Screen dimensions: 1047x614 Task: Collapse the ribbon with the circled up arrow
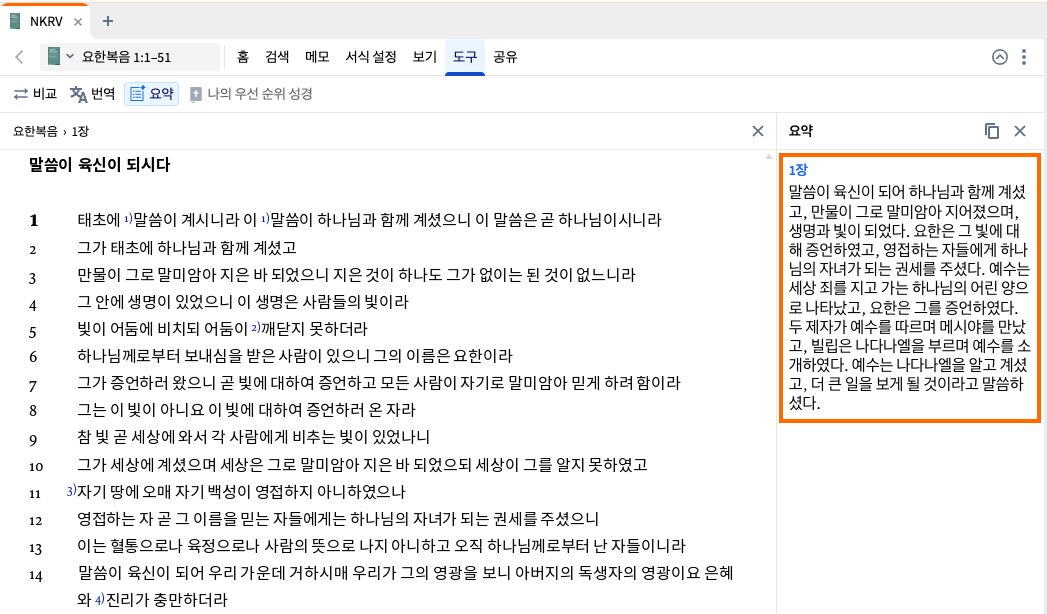click(x=1000, y=57)
